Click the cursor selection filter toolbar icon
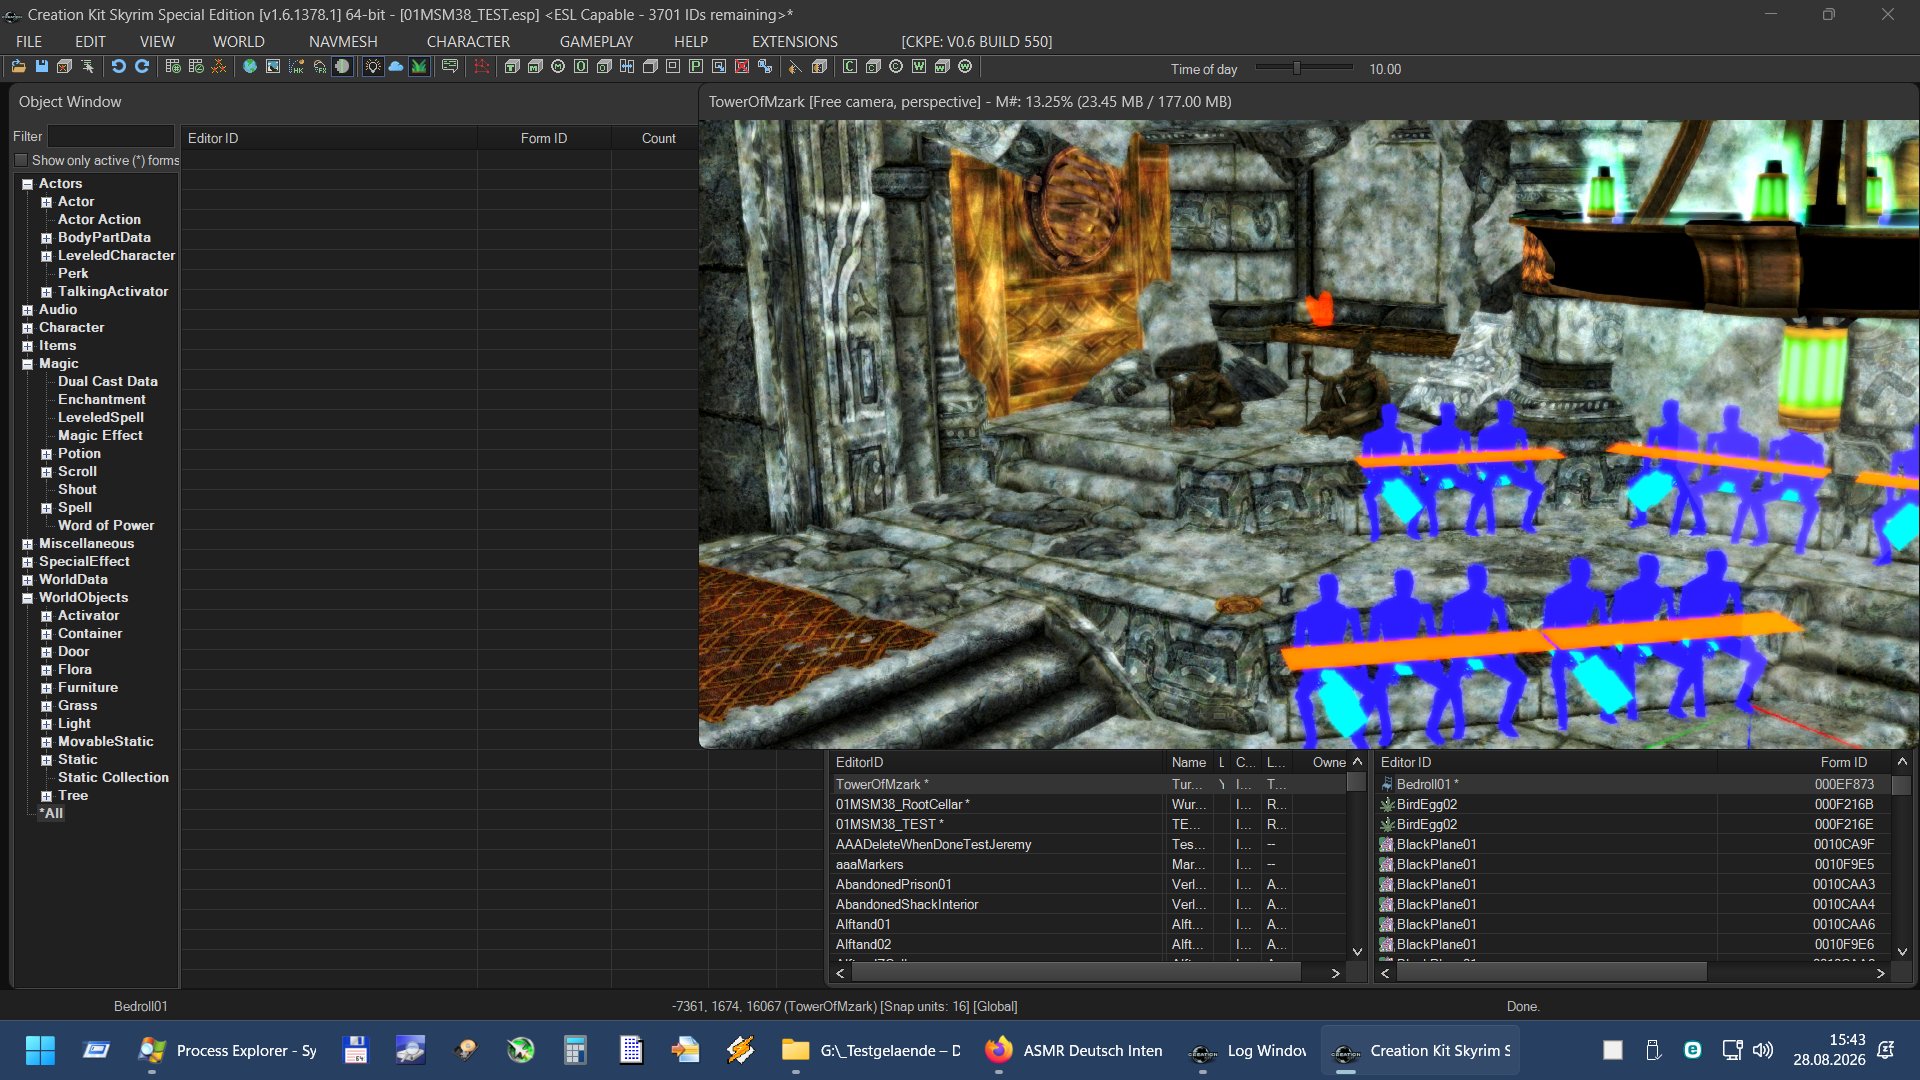 click(x=88, y=67)
